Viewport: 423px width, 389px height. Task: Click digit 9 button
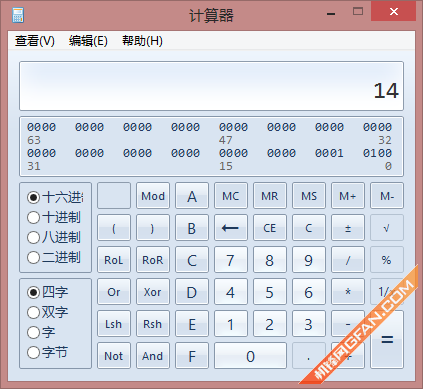point(309,260)
